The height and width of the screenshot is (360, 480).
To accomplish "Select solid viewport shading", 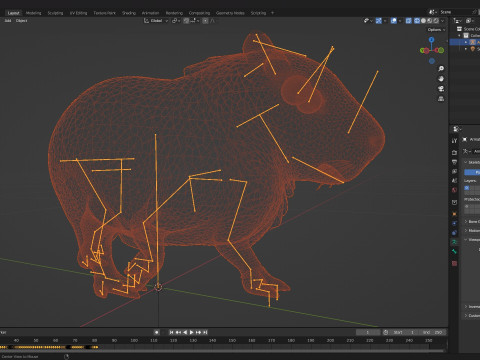I will [423, 21].
